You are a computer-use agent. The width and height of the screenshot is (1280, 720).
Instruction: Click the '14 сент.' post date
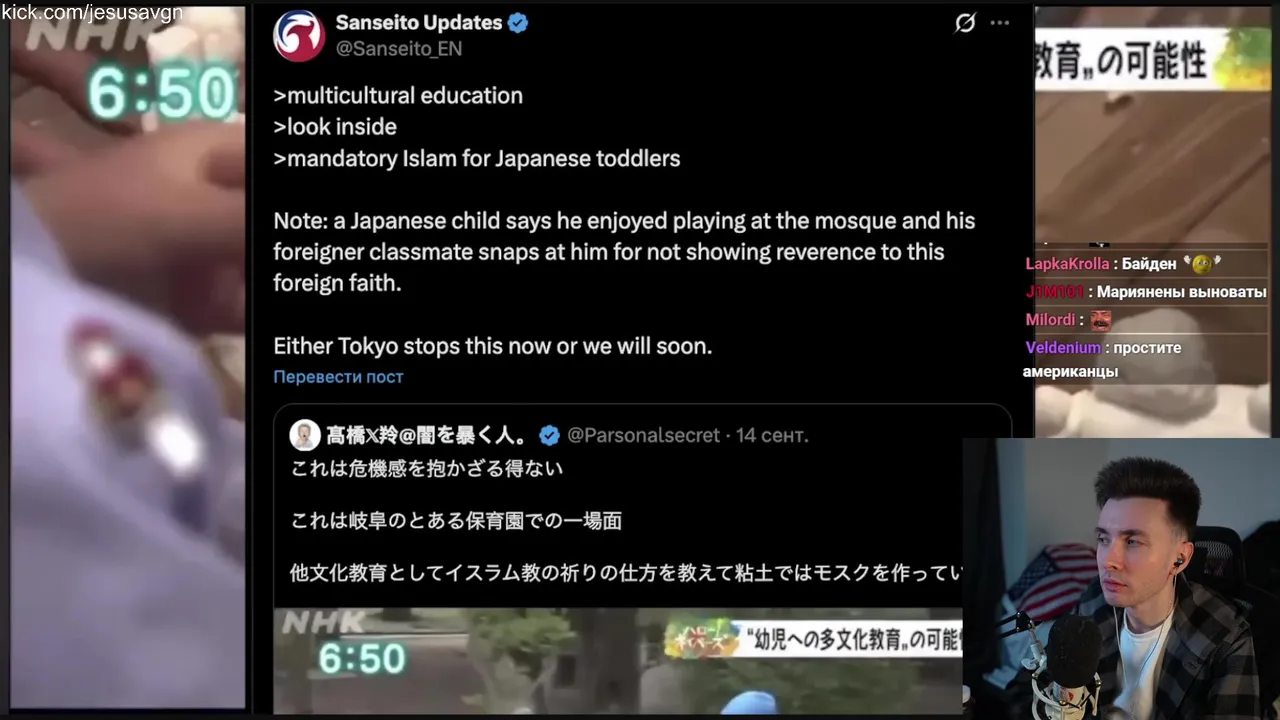772,435
